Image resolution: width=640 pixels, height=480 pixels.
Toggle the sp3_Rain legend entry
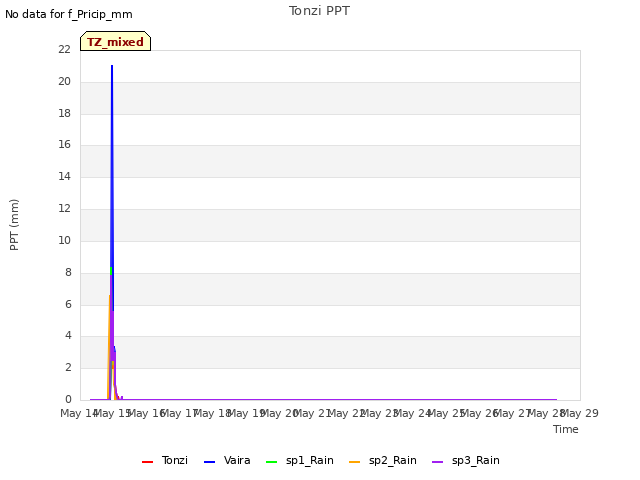[x=465, y=460]
